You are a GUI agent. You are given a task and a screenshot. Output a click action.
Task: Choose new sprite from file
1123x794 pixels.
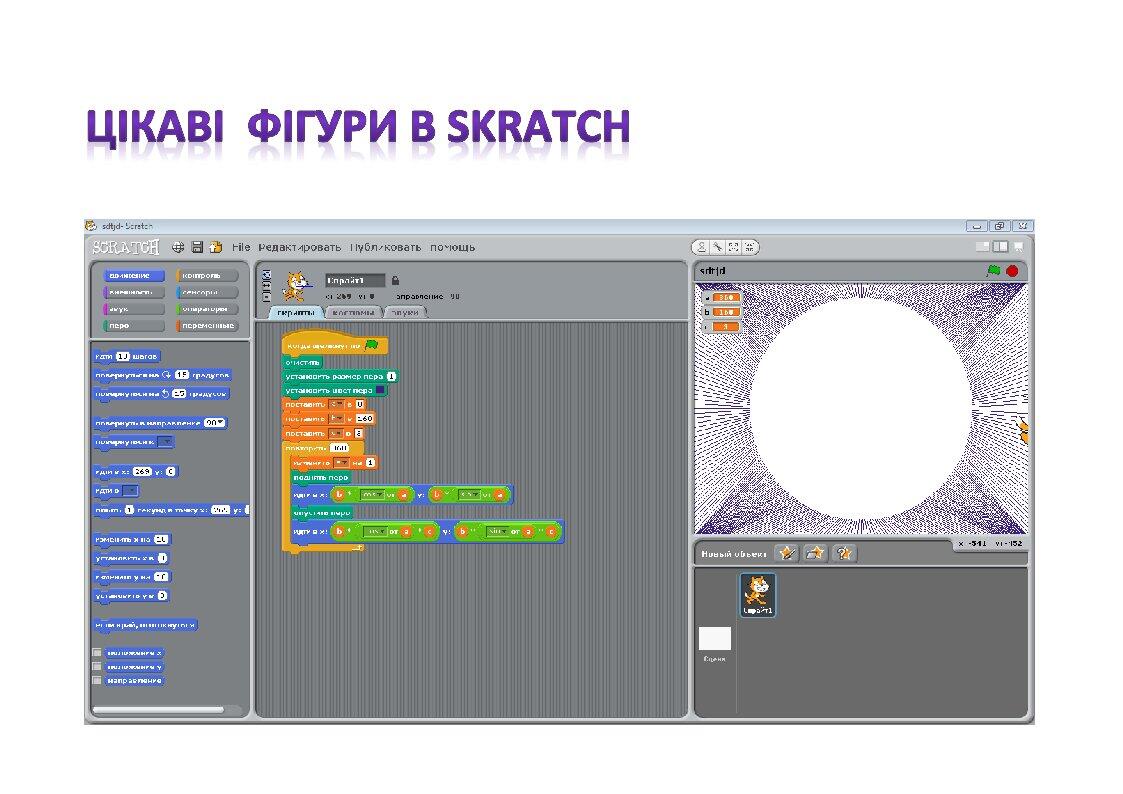(816, 553)
